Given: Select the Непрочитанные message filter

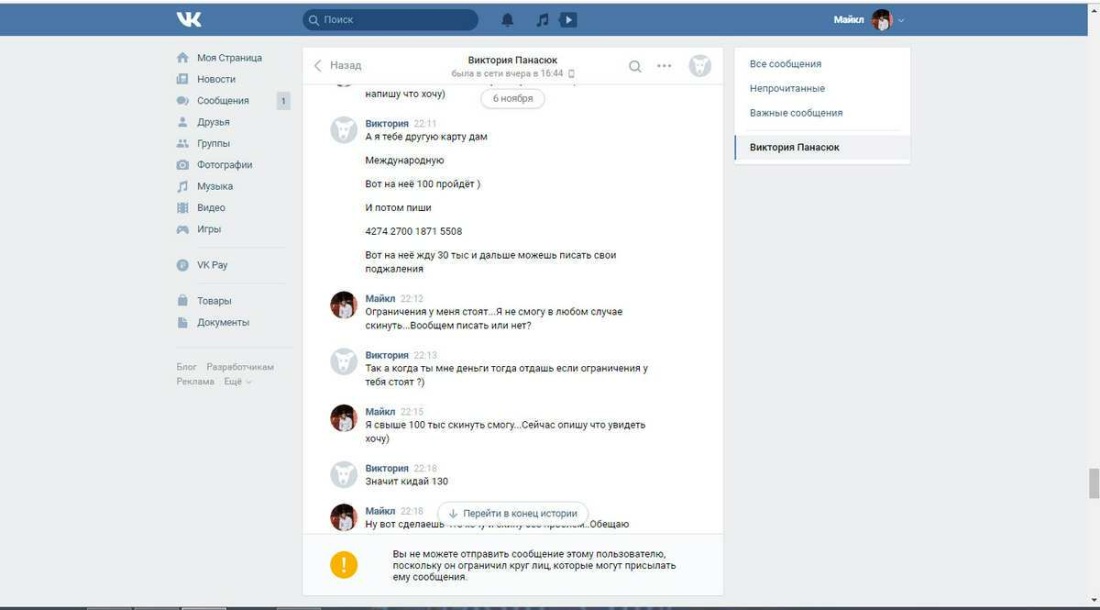Looking at the screenshot, I should (787, 88).
